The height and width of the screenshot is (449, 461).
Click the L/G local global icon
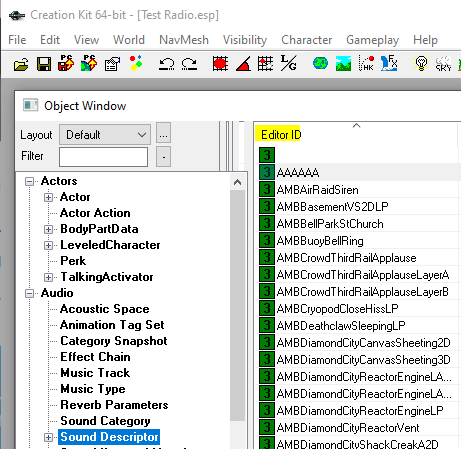pyautogui.click(x=288, y=63)
